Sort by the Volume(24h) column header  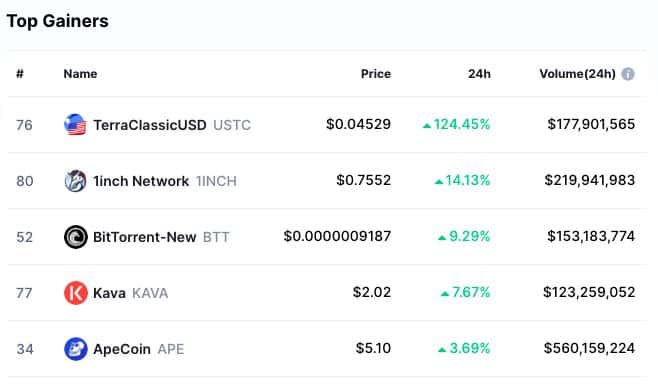click(577, 74)
